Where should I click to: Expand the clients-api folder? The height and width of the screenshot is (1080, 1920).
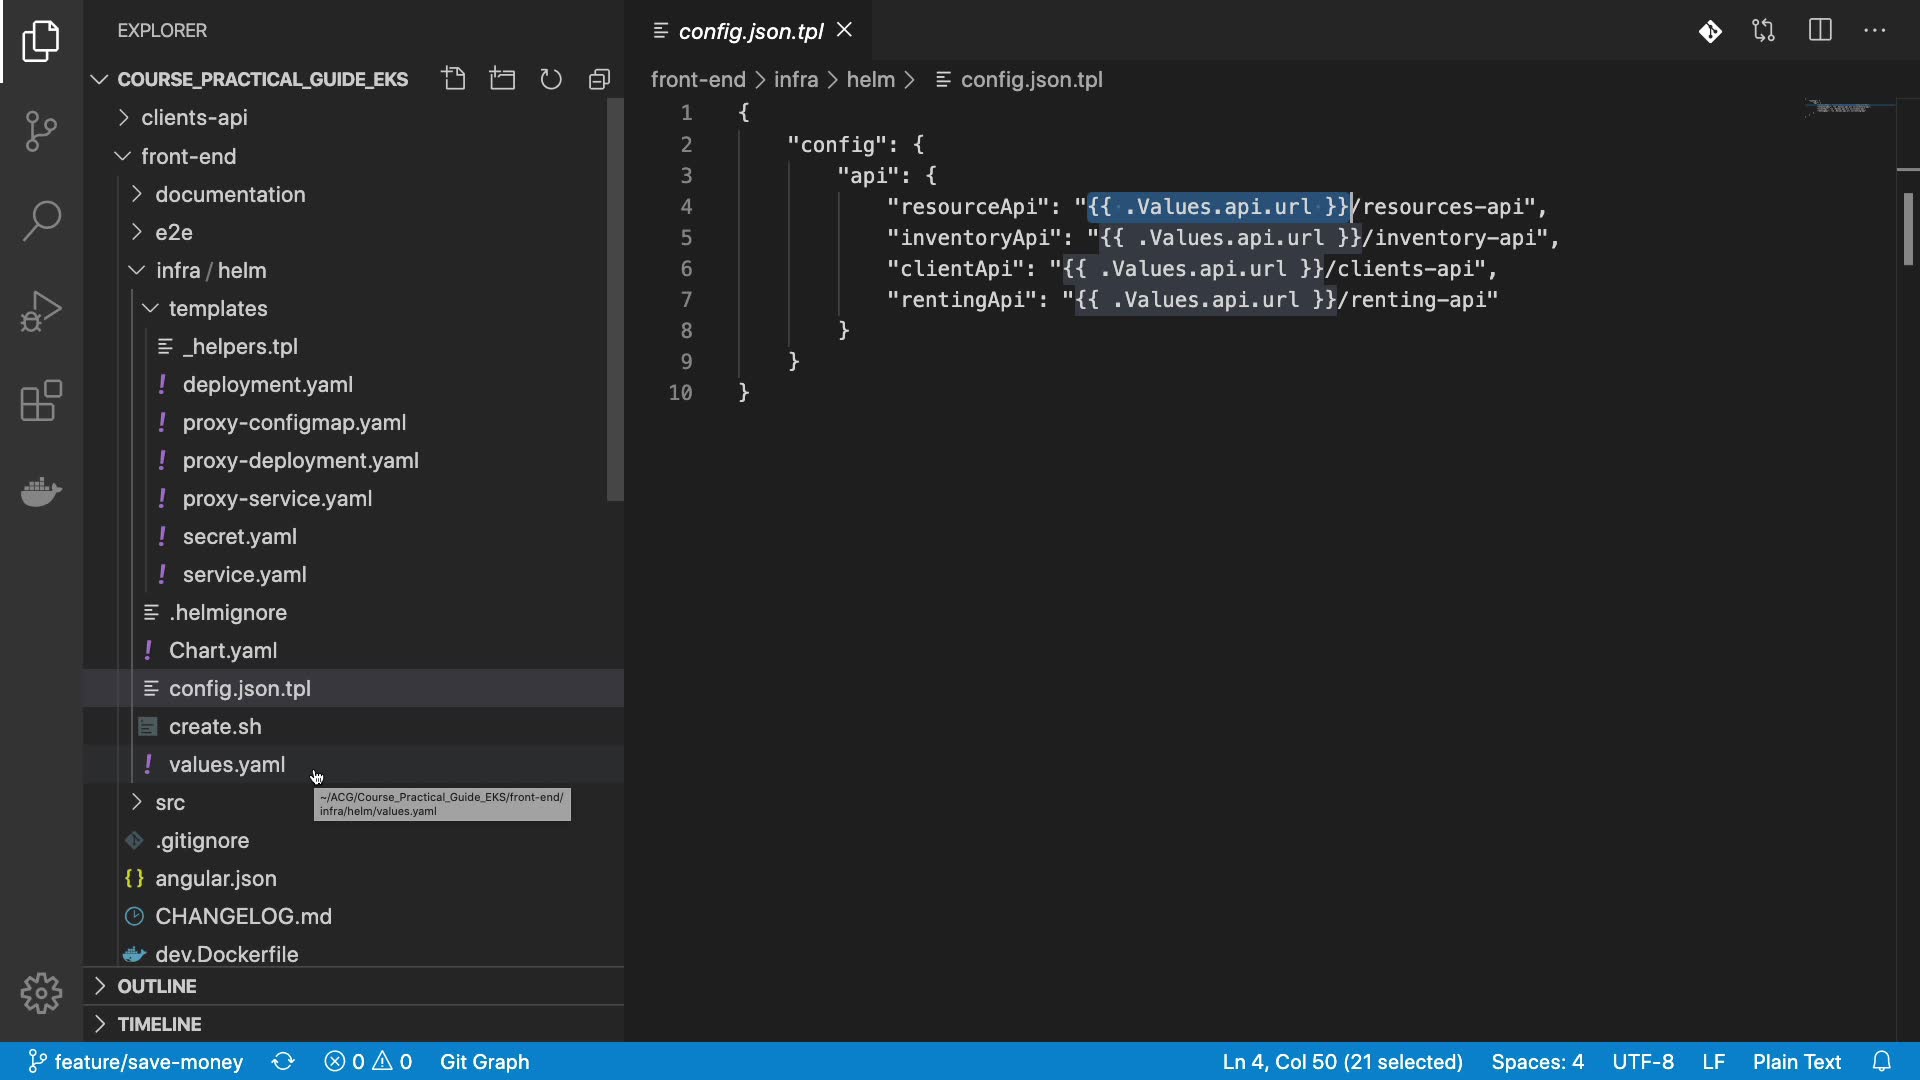coord(194,118)
